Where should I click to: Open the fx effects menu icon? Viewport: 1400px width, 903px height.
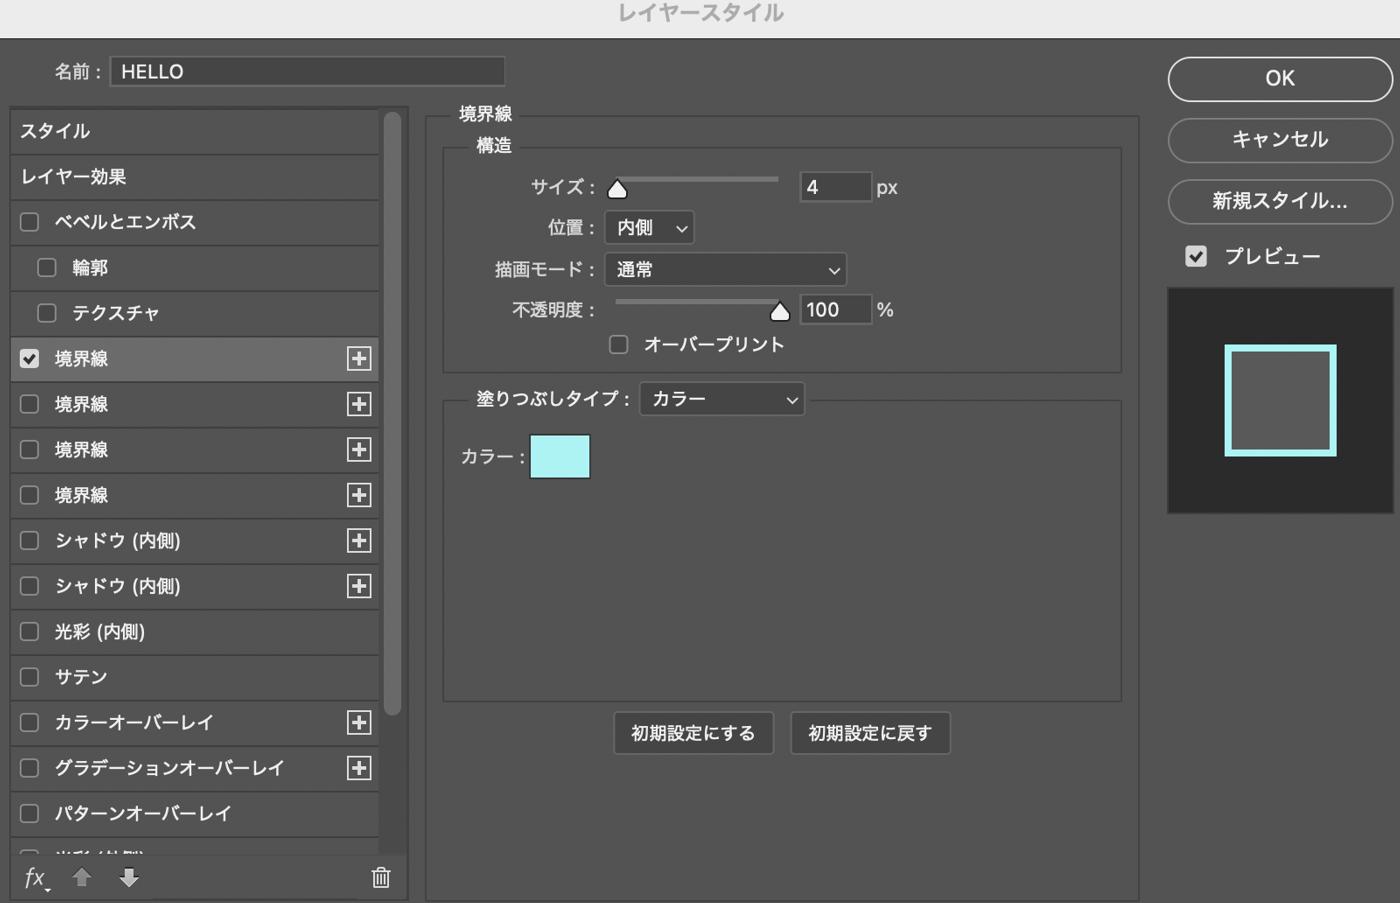coord(36,878)
